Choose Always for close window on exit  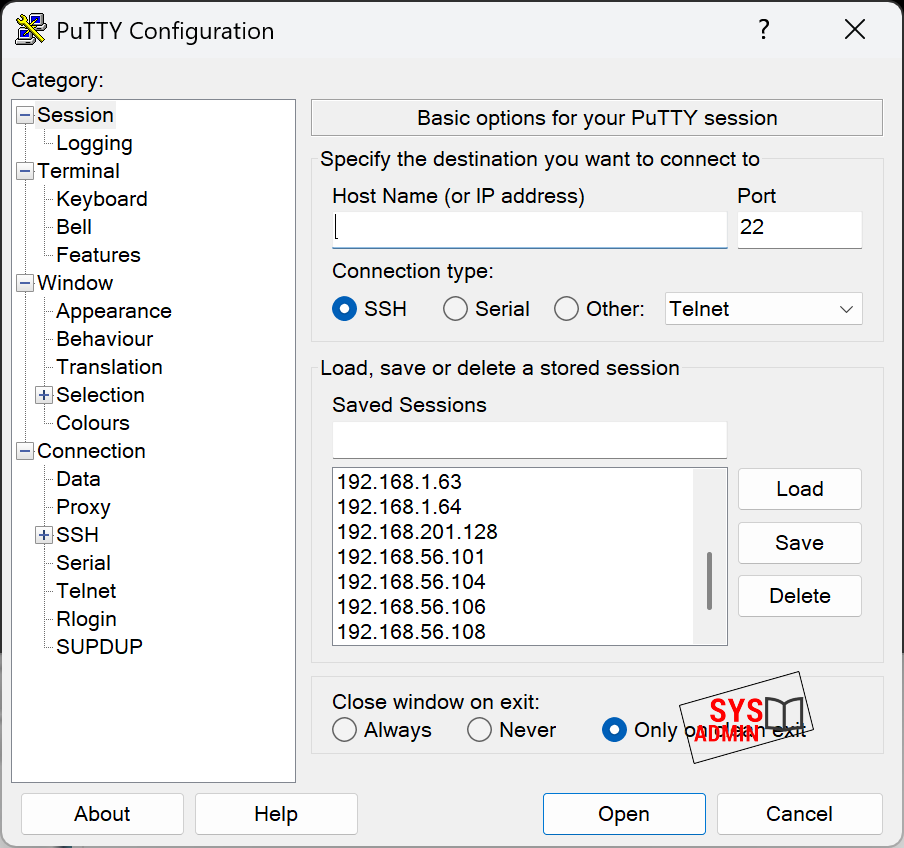(x=344, y=730)
